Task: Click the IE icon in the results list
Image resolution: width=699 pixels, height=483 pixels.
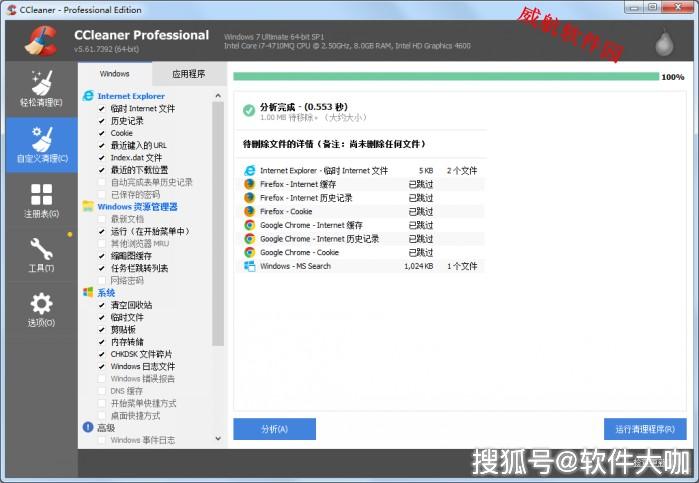Action: coord(250,170)
